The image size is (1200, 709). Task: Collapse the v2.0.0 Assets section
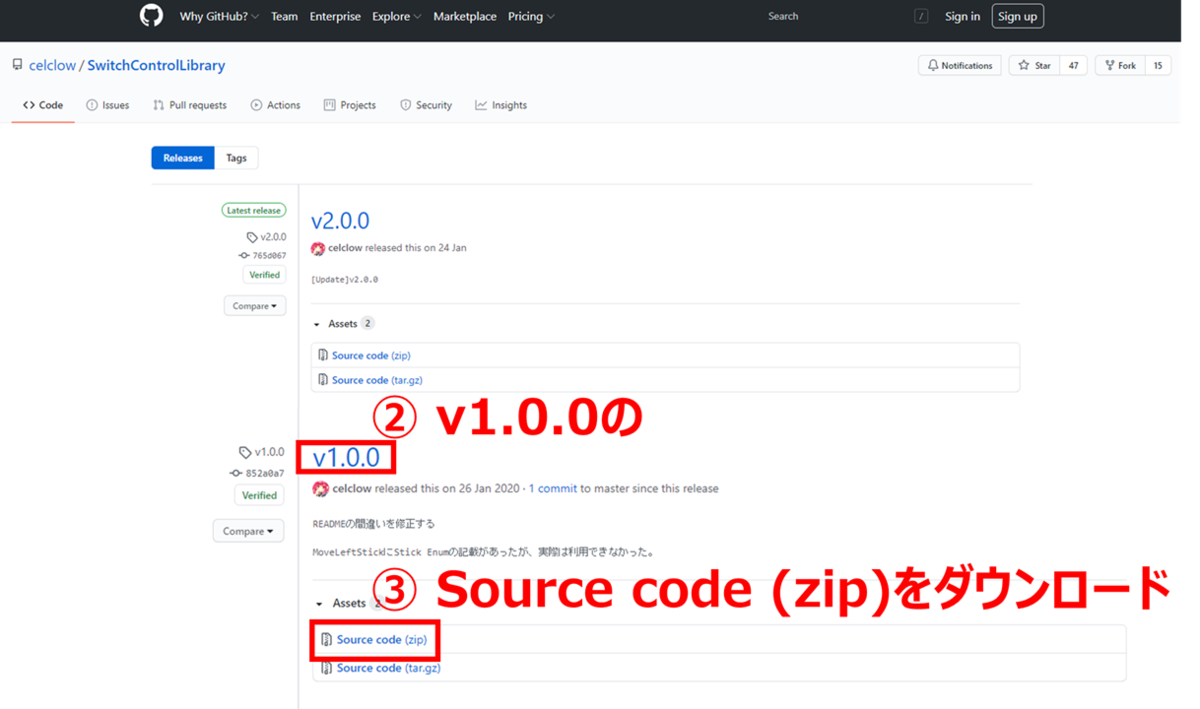[343, 324]
